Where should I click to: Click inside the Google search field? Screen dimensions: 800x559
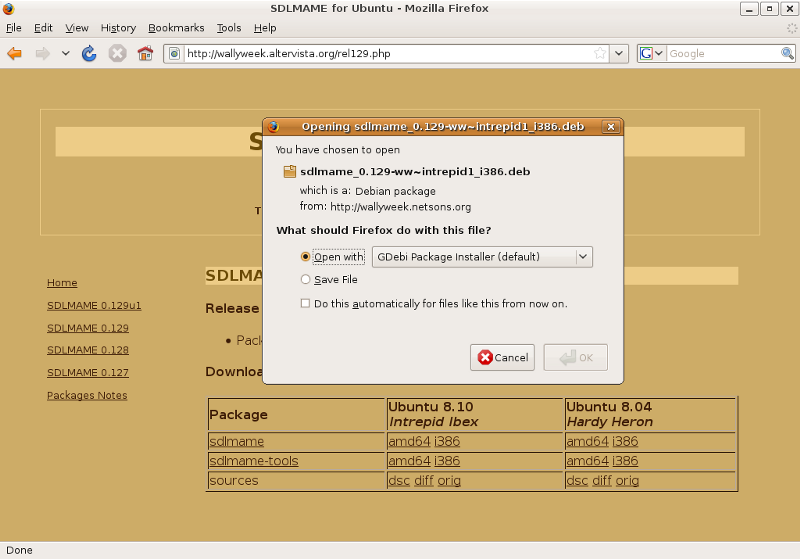(722, 53)
